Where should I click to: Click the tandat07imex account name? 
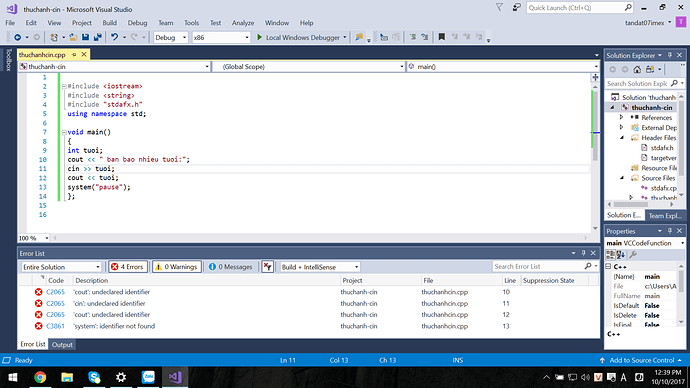[645, 23]
